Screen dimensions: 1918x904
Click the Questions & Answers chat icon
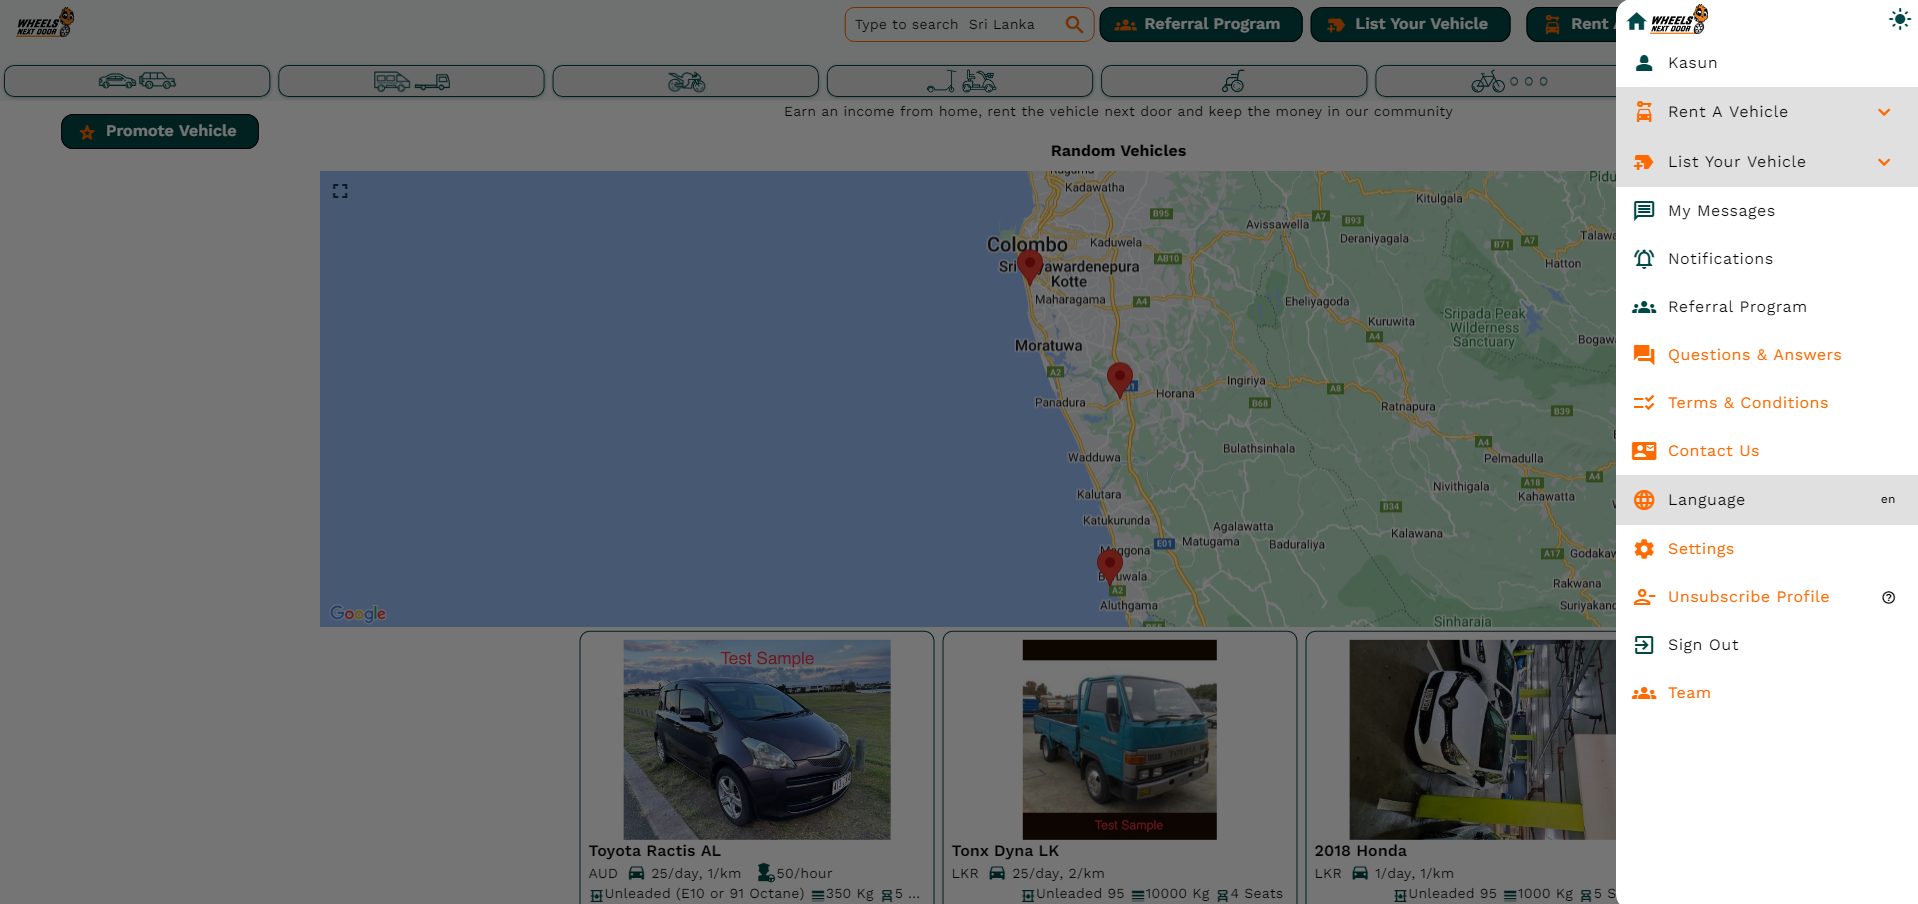(1643, 355)
